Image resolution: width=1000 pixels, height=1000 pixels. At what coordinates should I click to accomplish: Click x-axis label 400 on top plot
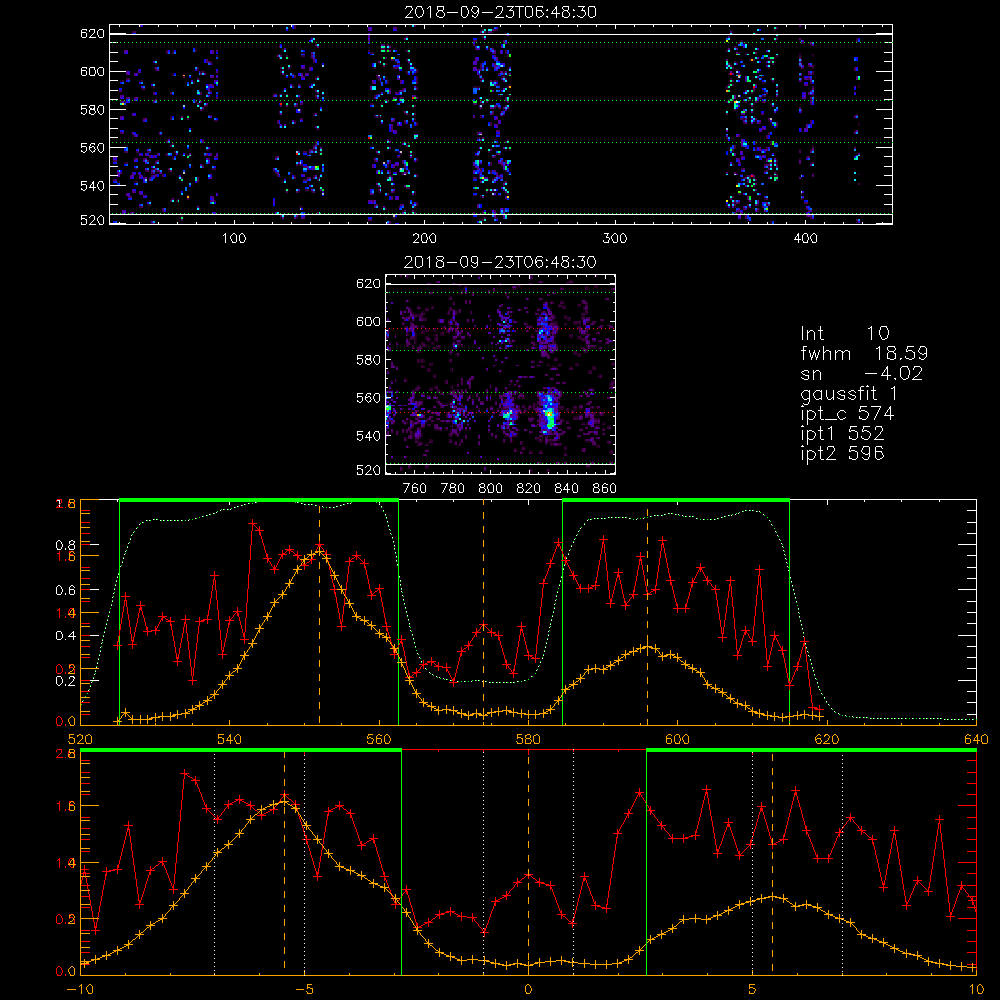(x=805, y=239)
